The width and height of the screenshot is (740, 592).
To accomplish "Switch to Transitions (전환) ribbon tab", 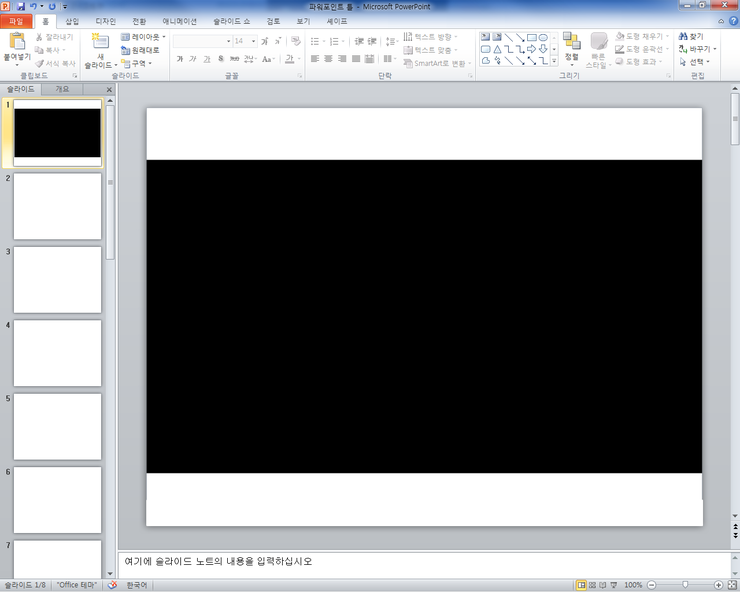I will (139, 21).
